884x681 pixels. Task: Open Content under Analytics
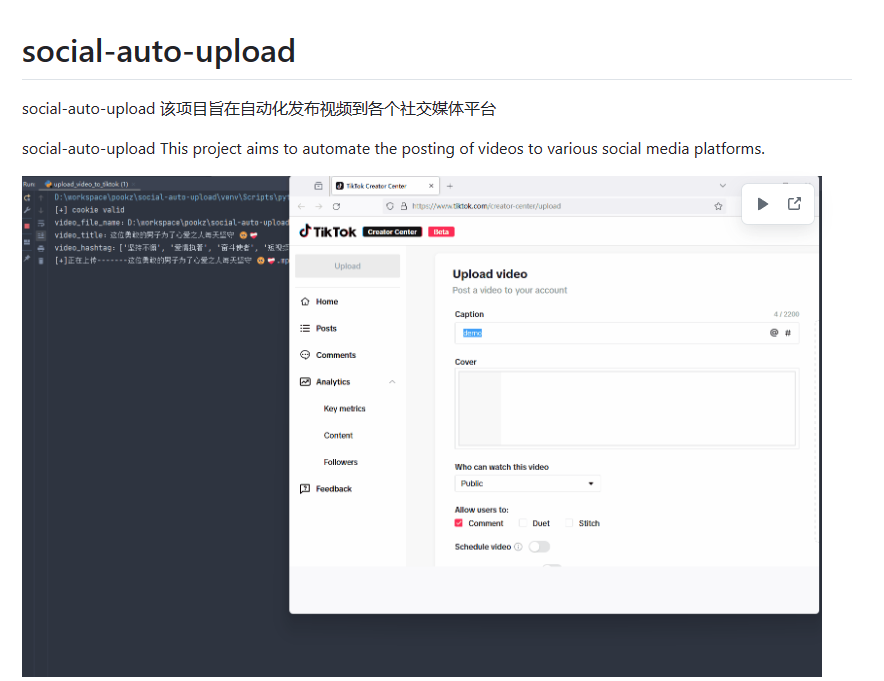[x=338, y=435]
